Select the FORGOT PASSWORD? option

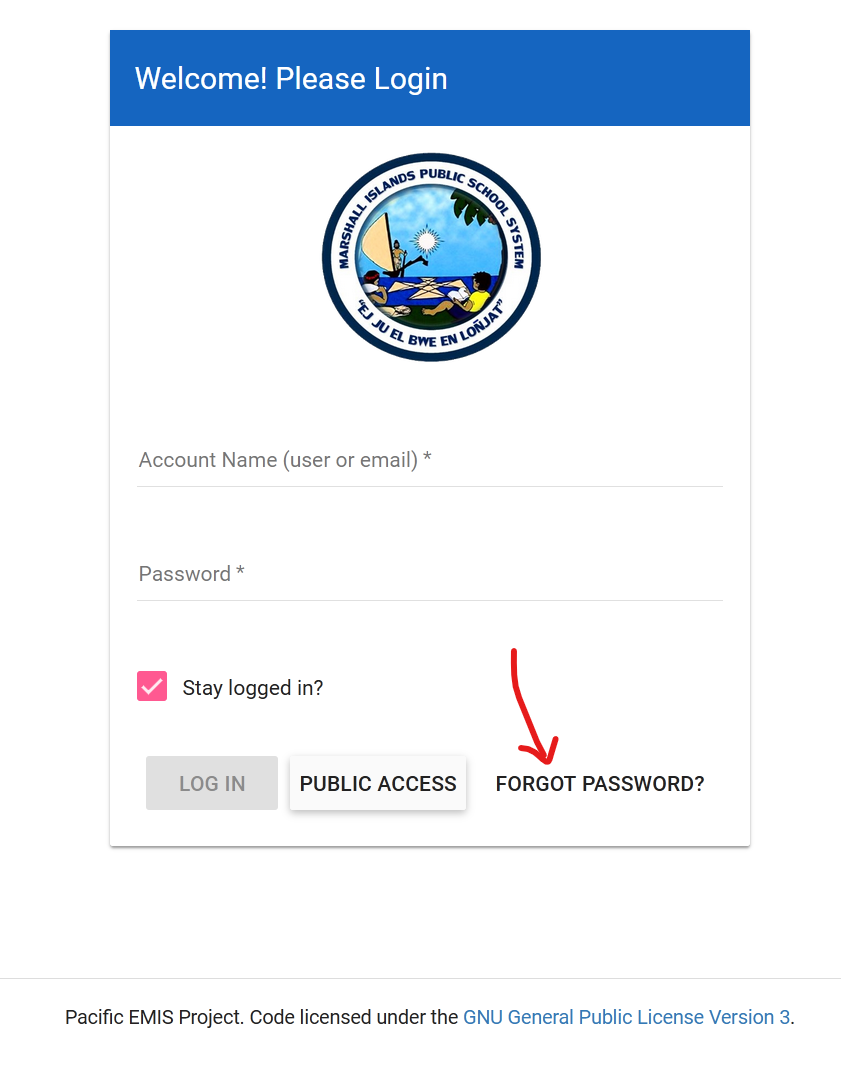(x=600, y=783)
